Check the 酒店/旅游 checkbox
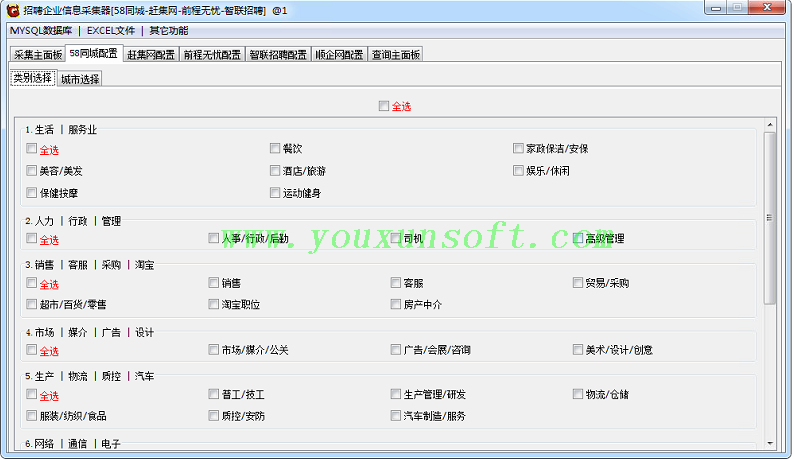Screen dimensions: 794x459 pyautogui.click(x=275, y=171)
